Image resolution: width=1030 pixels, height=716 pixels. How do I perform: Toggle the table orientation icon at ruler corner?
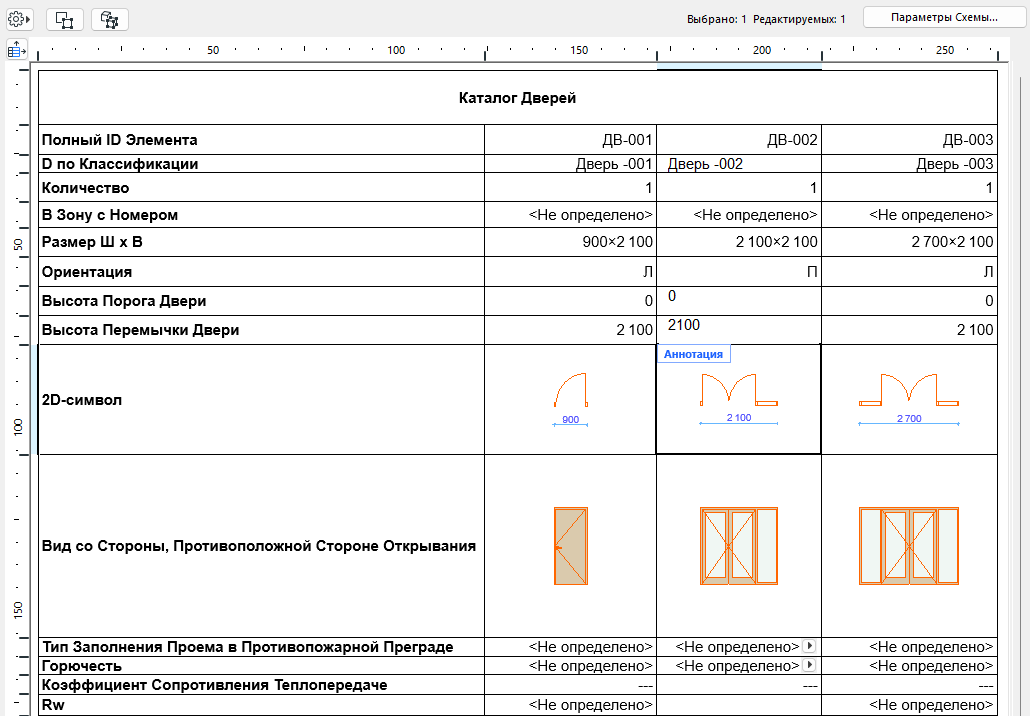click(x=15, y=49)
